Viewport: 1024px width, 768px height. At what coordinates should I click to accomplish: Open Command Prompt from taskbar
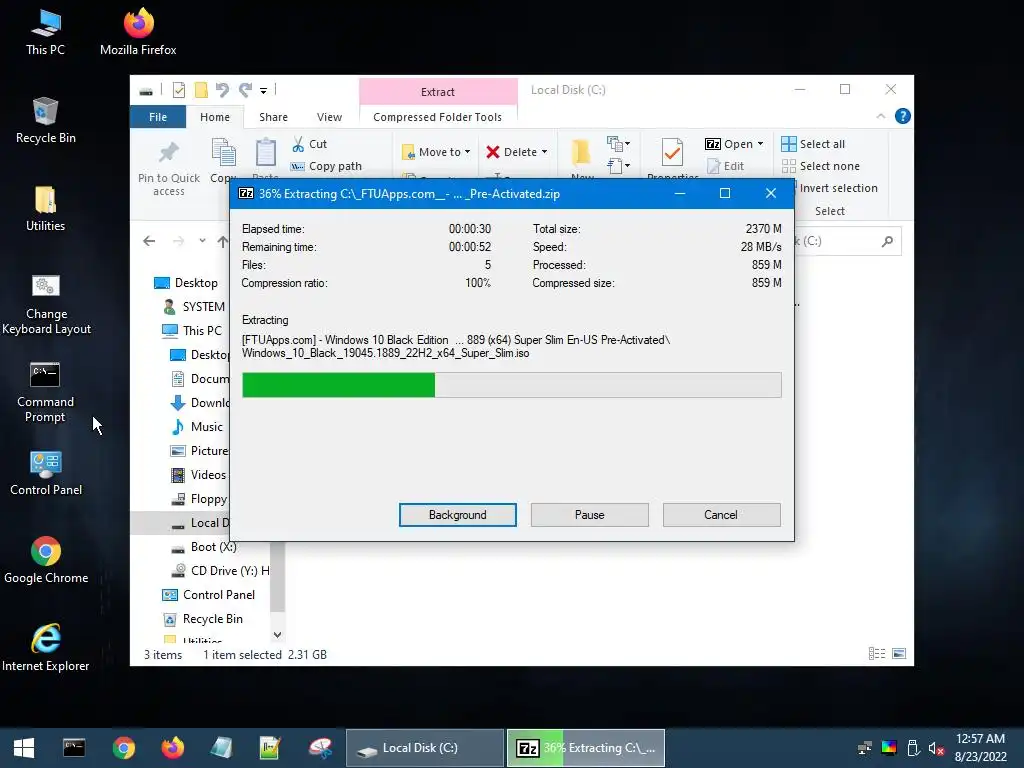click(74, 748)
